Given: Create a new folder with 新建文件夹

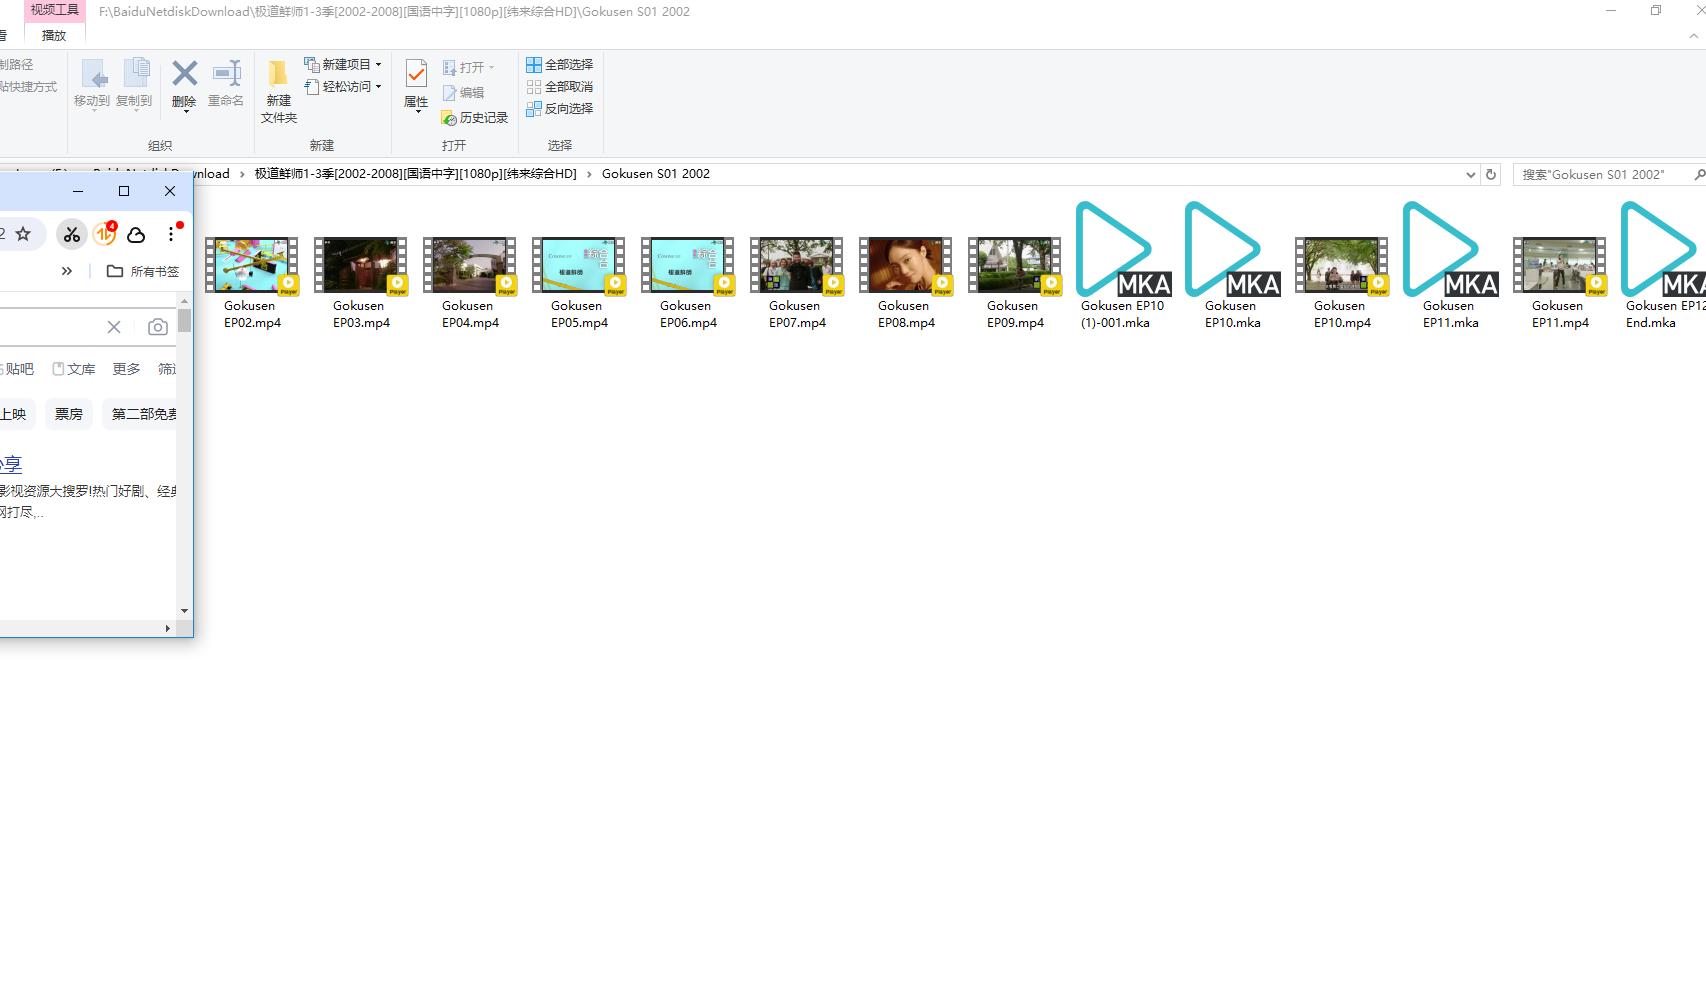Looking at the screenshot, I should (x=278, y=91).
